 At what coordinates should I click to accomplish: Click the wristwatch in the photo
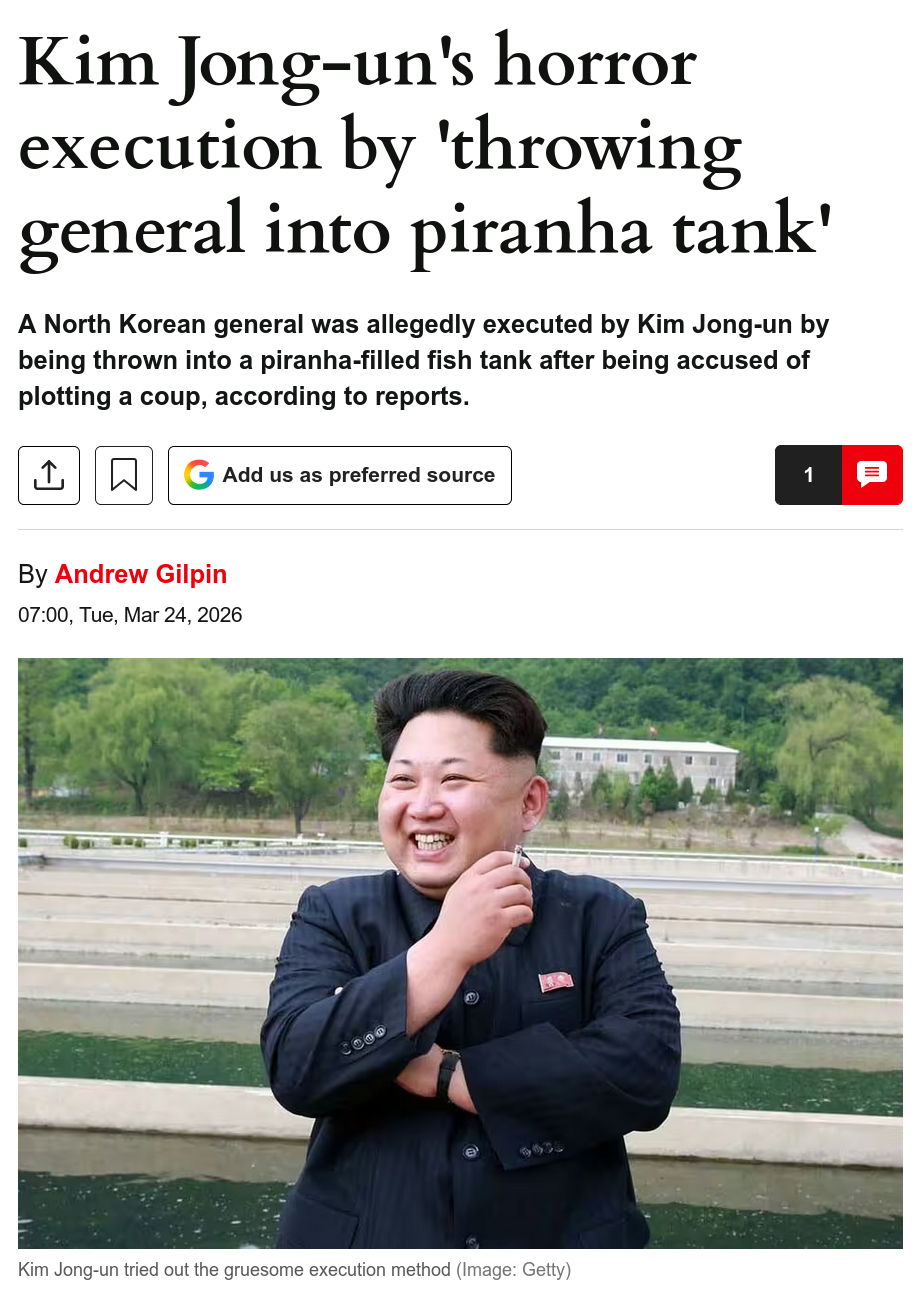[448, 1075]
